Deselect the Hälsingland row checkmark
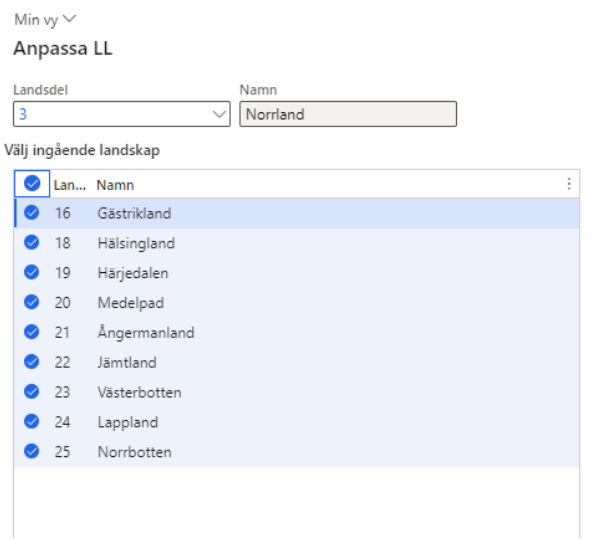593x539 pixels. click(31, 242)
